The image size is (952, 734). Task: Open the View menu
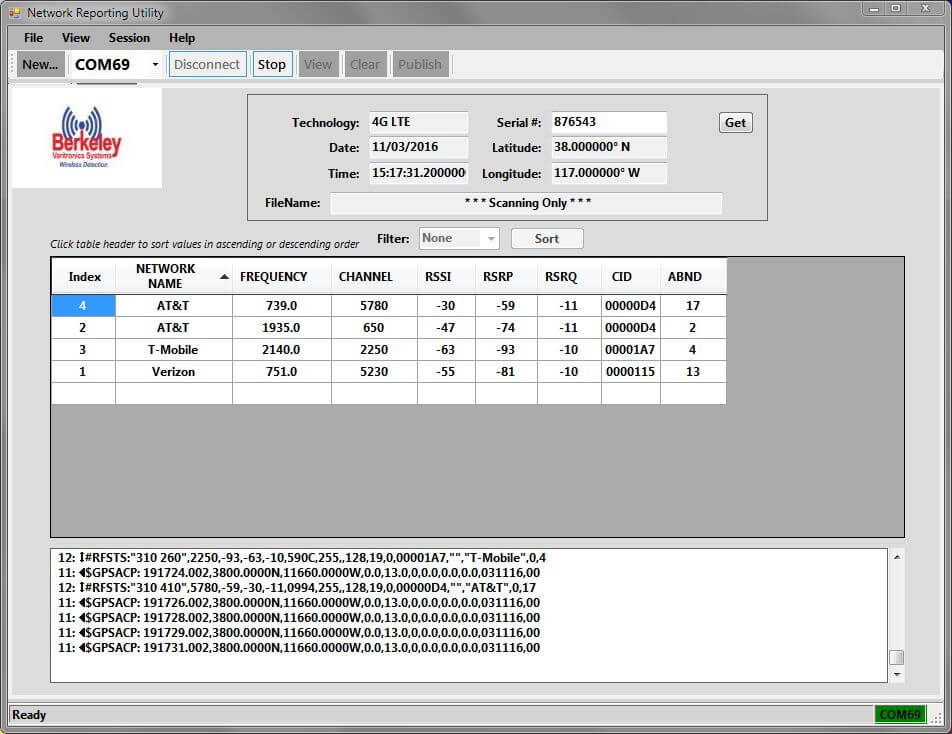(x=76, y=38)
